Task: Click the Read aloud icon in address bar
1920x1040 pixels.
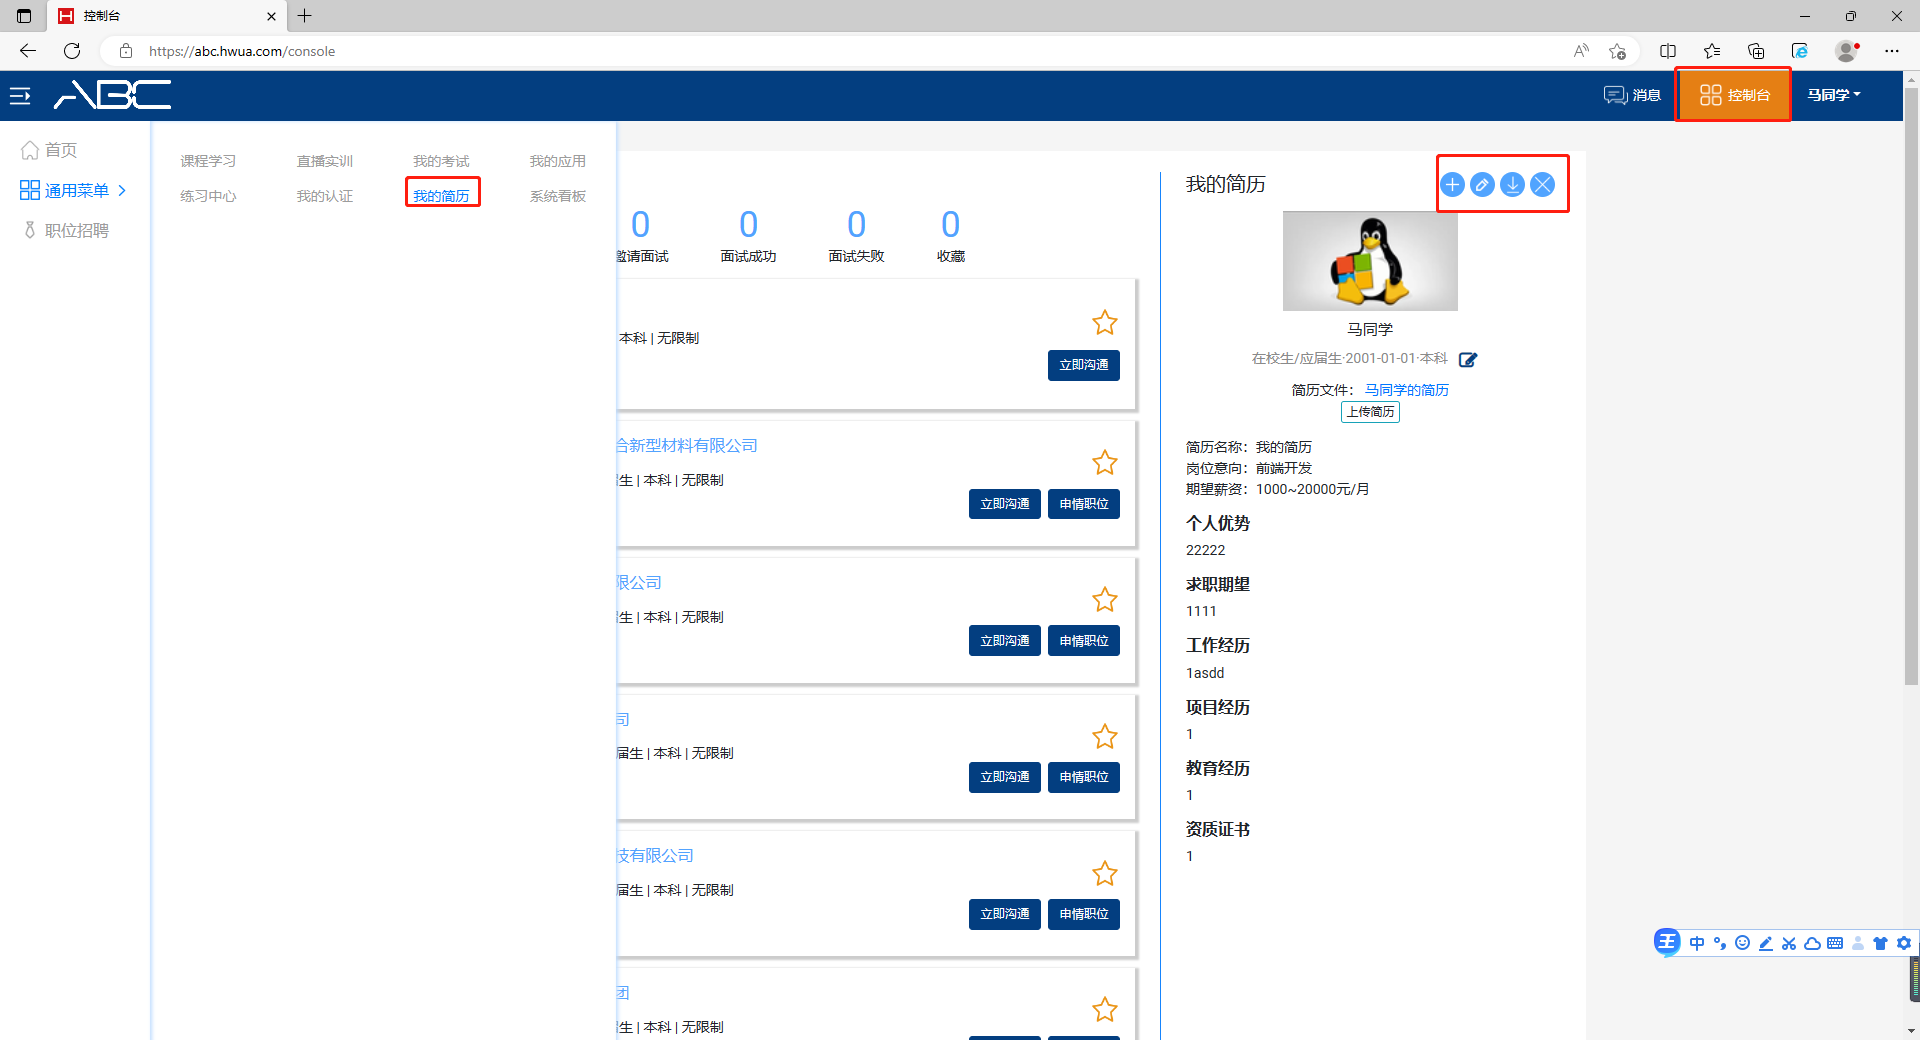Action: pos(1581,51)
